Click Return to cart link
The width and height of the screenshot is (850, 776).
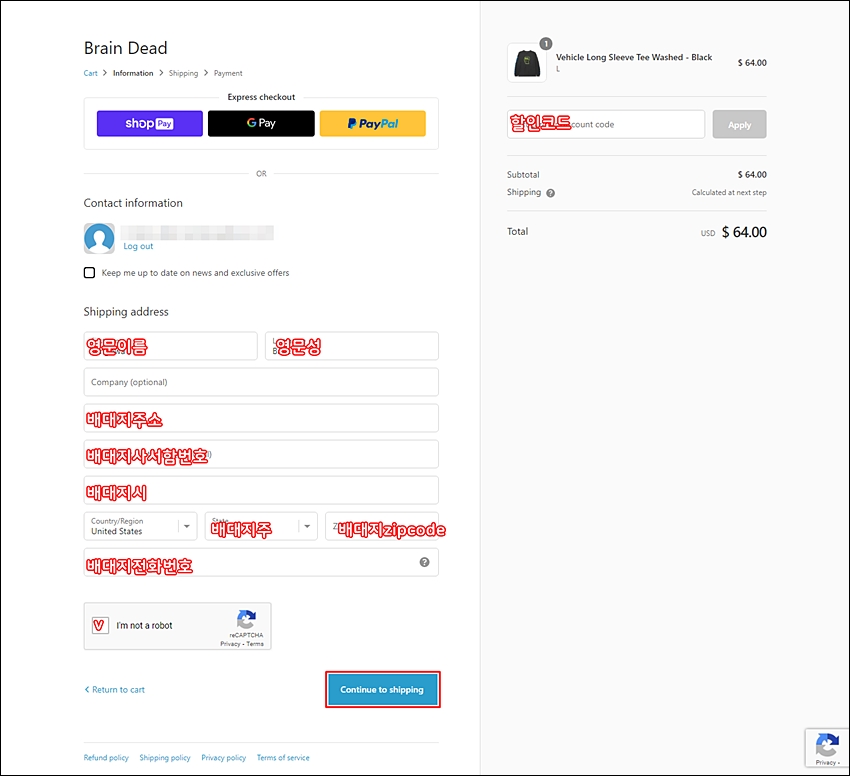click(114, 690)
